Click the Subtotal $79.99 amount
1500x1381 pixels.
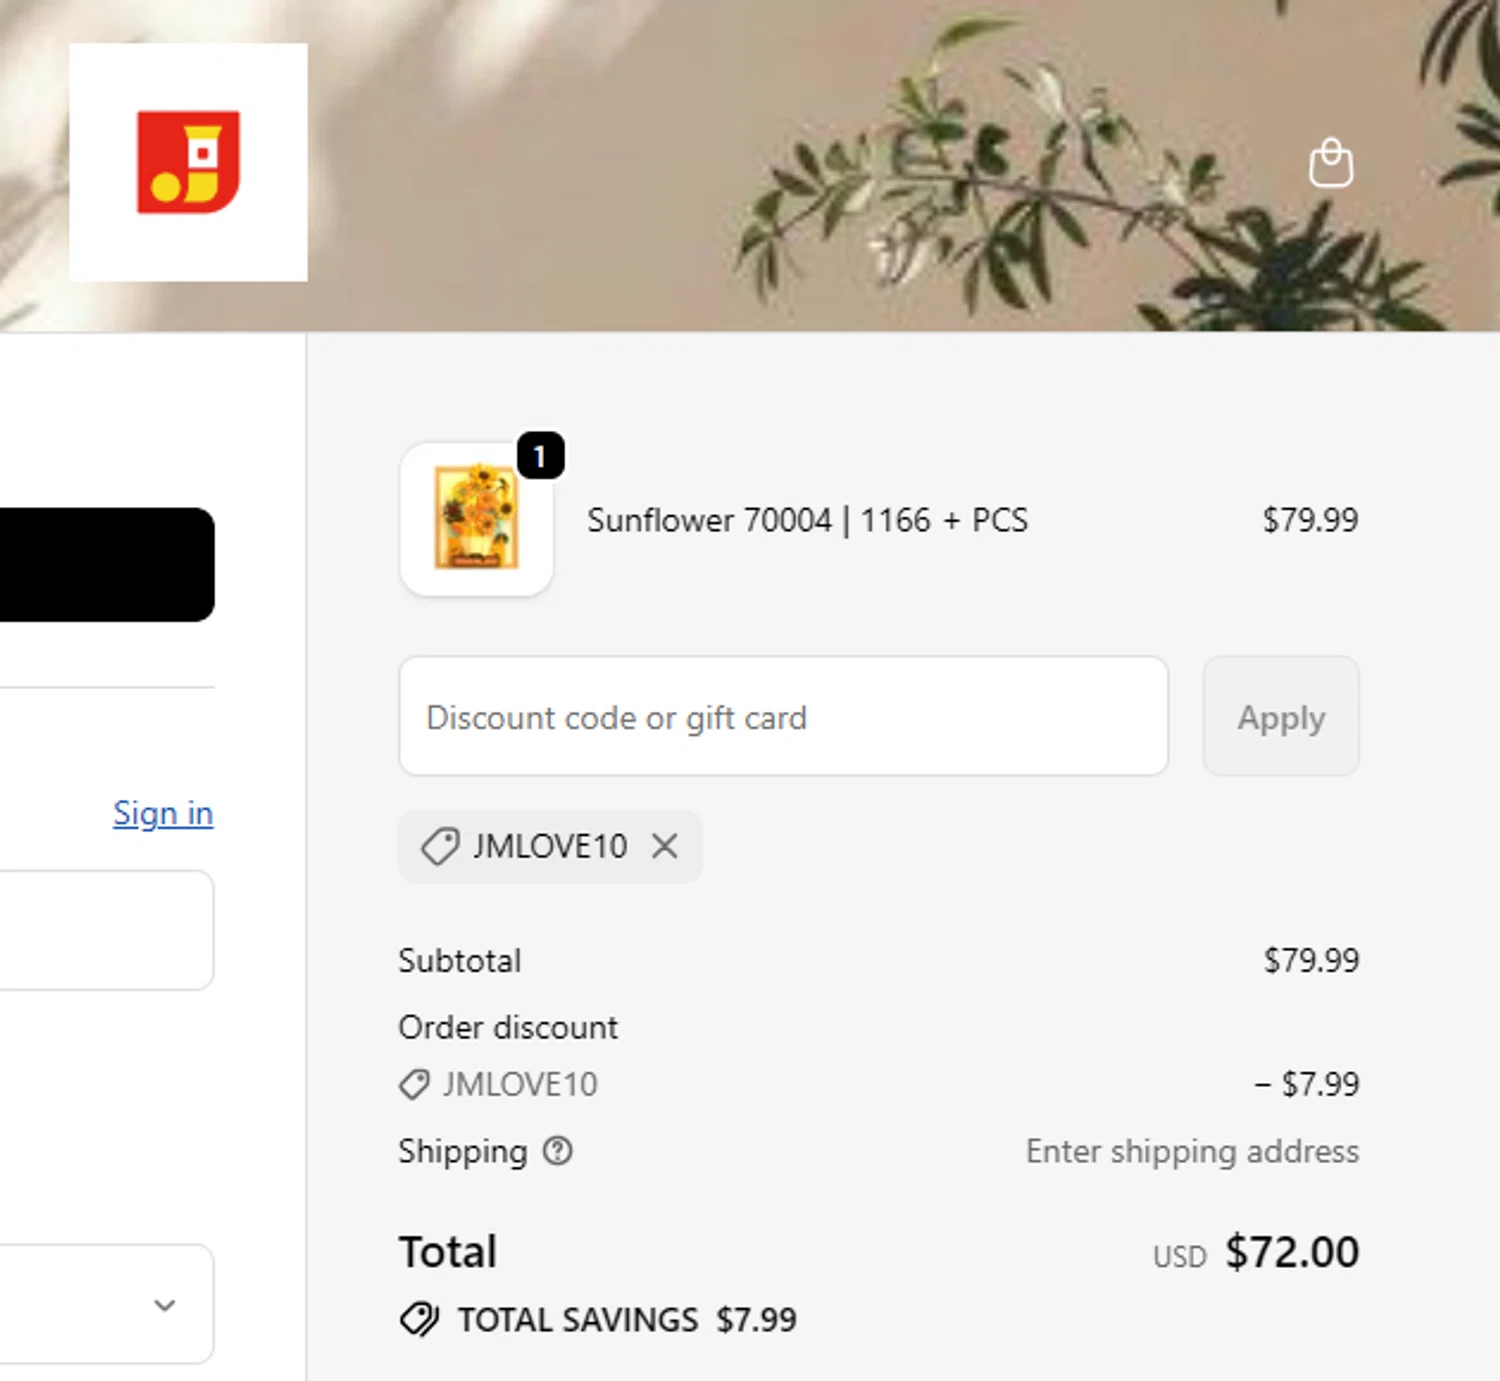1311,960
